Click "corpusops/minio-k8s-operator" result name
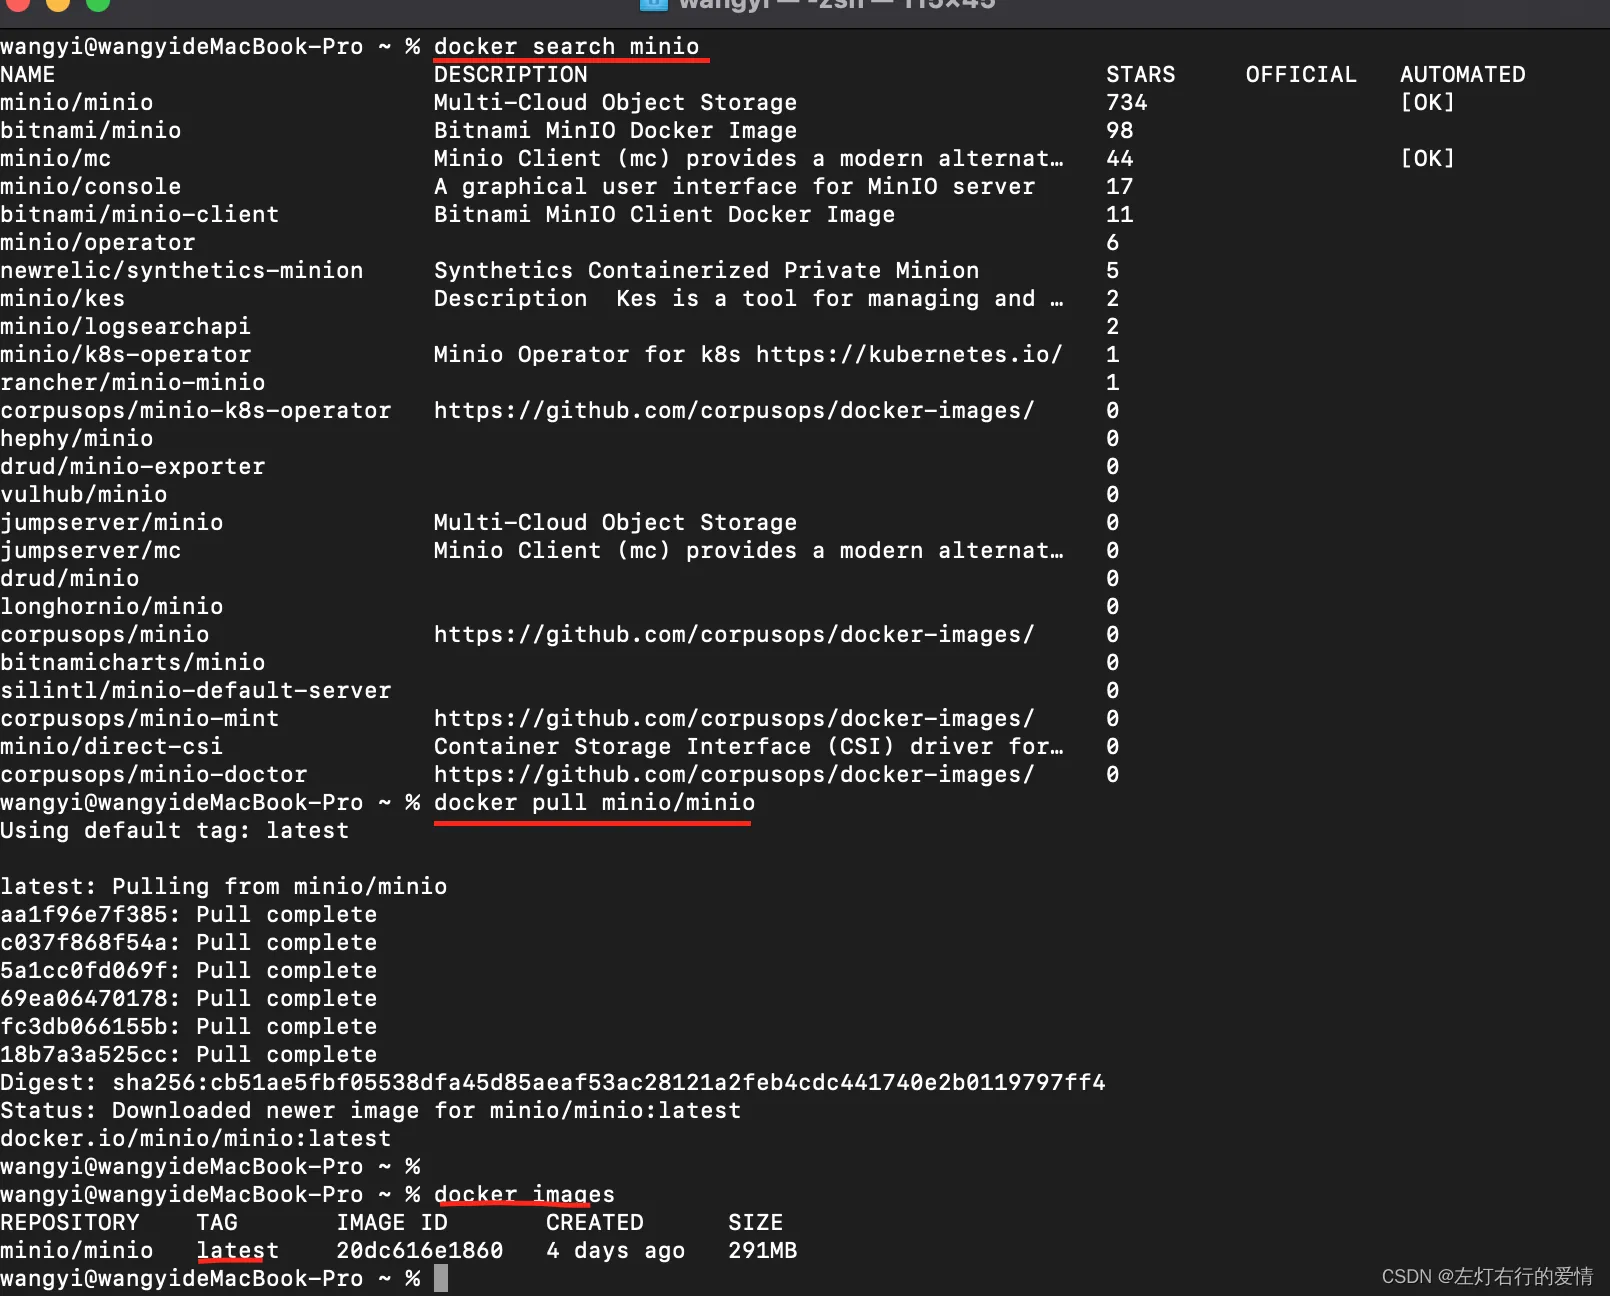Screen dimensions: 1610x1296 click(x=196, y=410)
